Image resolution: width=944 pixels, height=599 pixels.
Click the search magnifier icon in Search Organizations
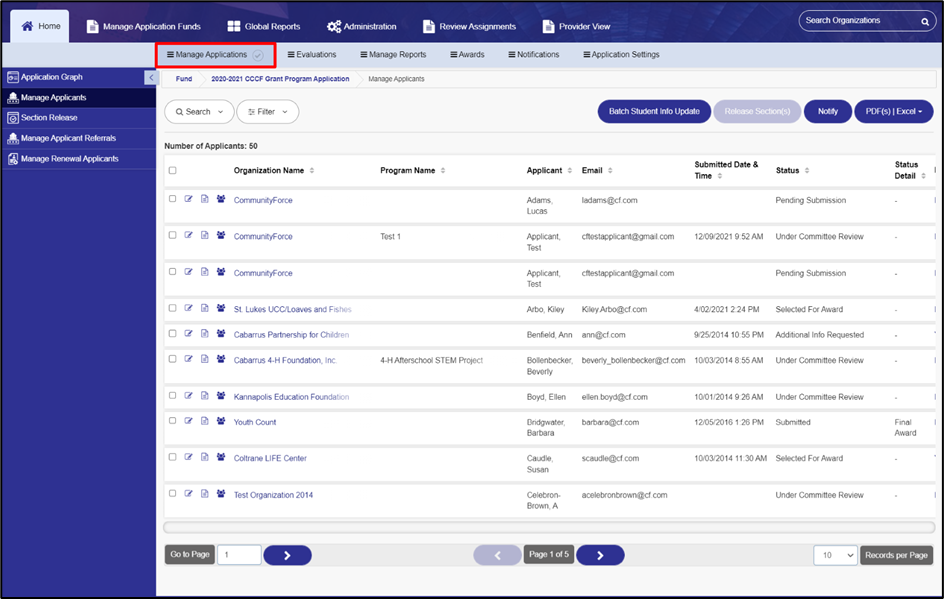pyautogui.click(x=925, y=22)
